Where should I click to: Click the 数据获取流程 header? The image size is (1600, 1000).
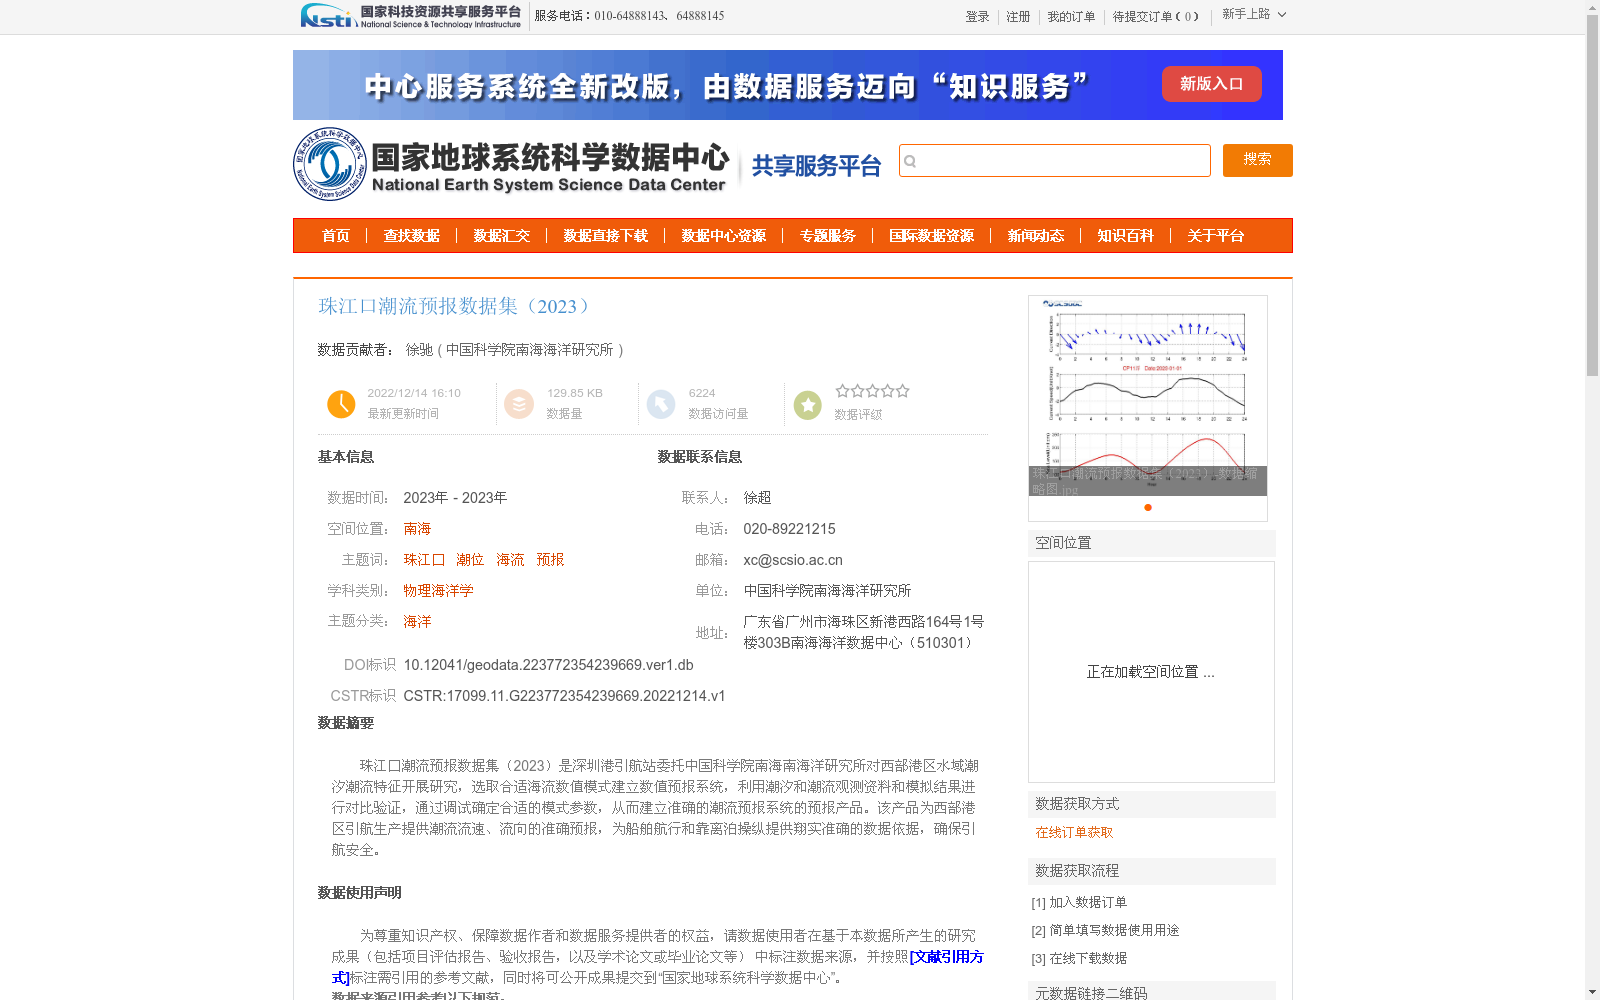[x=1152, y=871]
